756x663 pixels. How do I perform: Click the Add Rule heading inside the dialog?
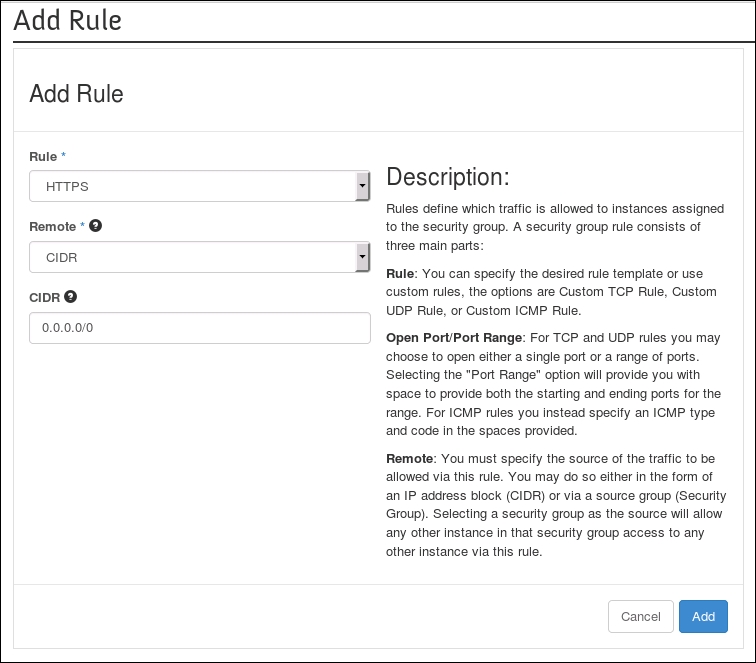click(x=77, y=94)
